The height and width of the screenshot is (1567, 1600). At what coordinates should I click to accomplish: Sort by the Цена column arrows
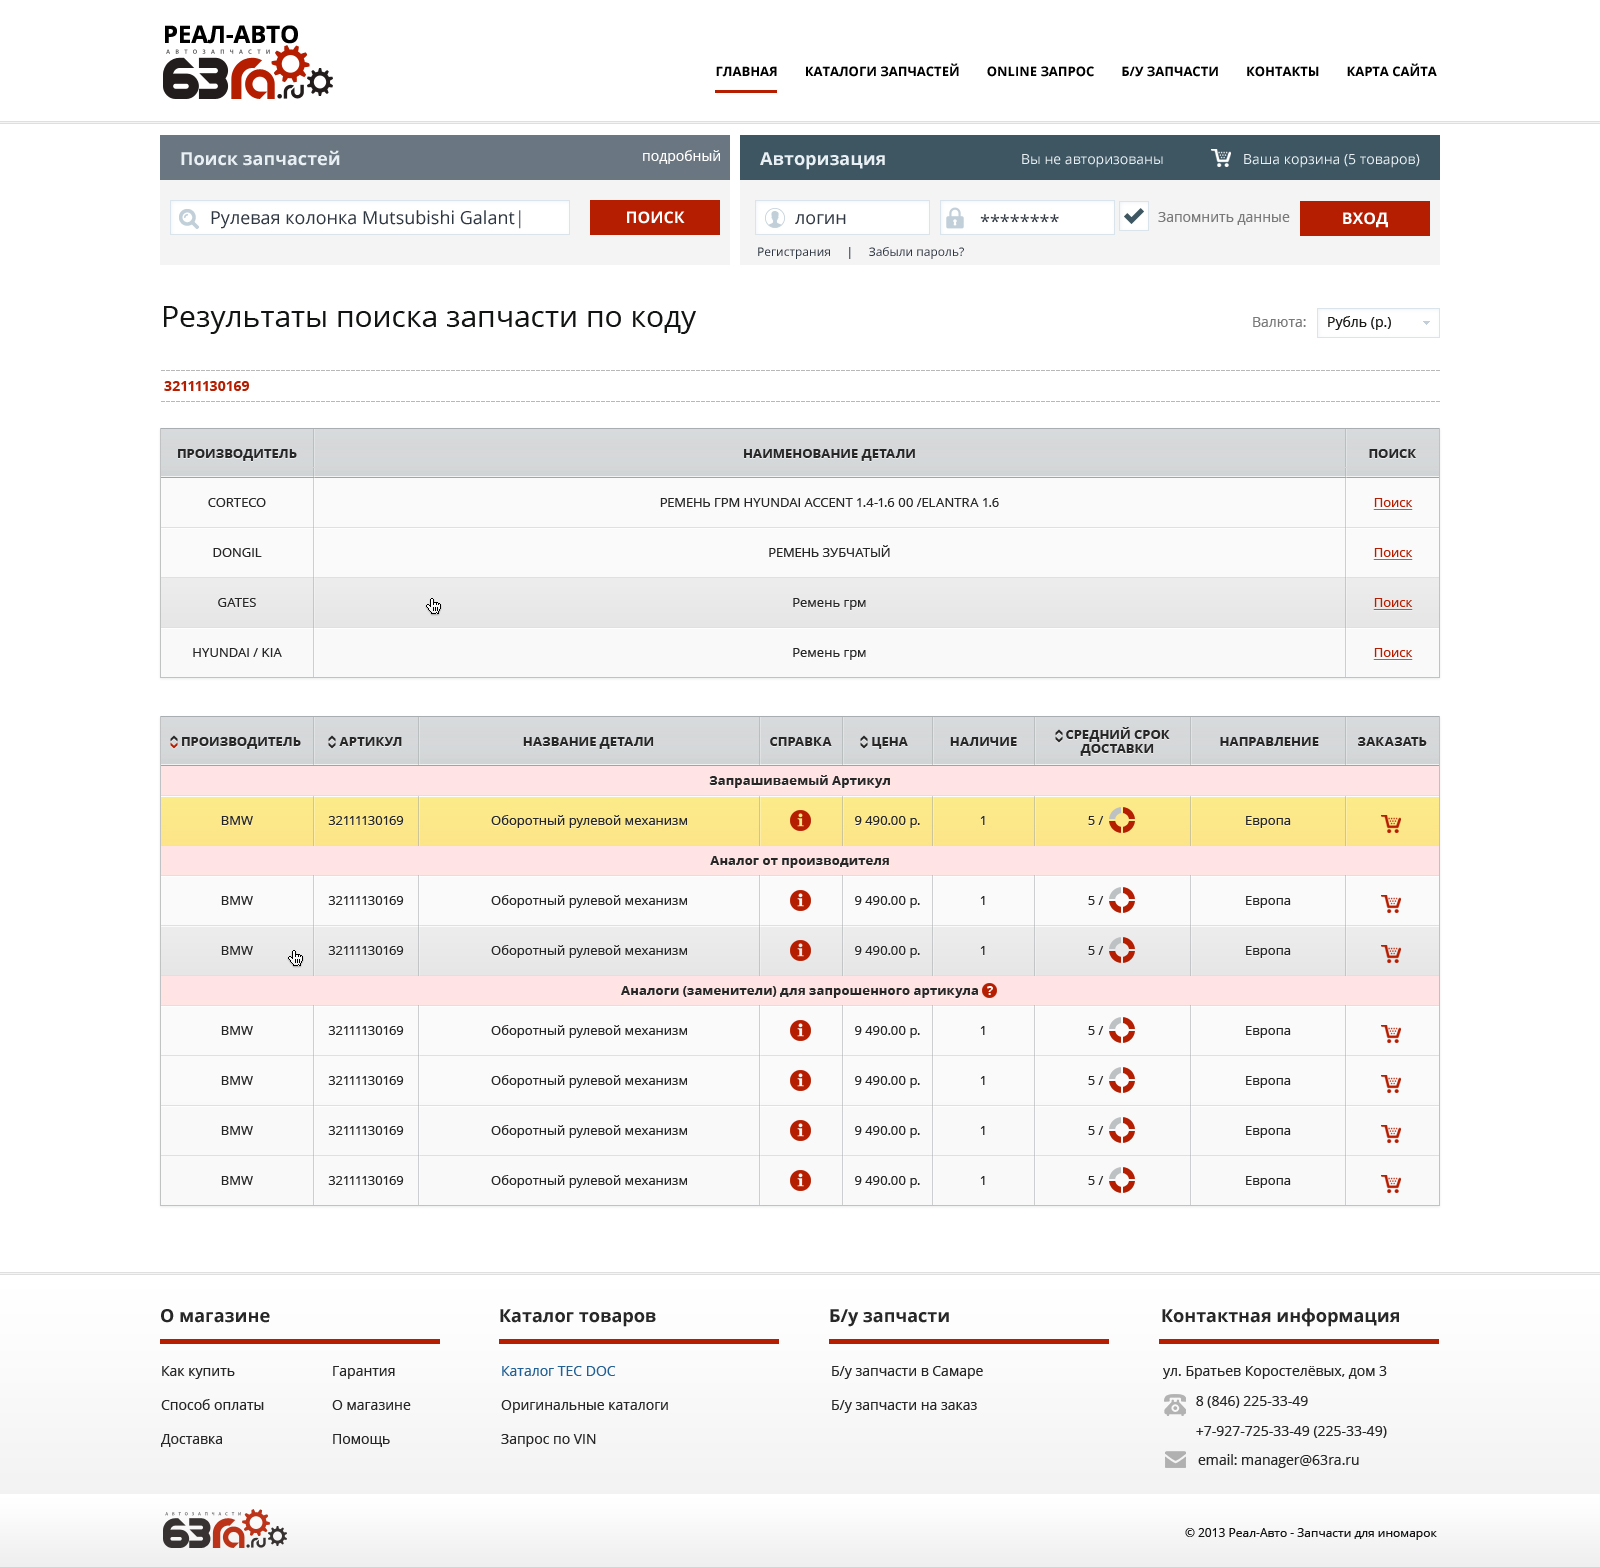point(864,741)
